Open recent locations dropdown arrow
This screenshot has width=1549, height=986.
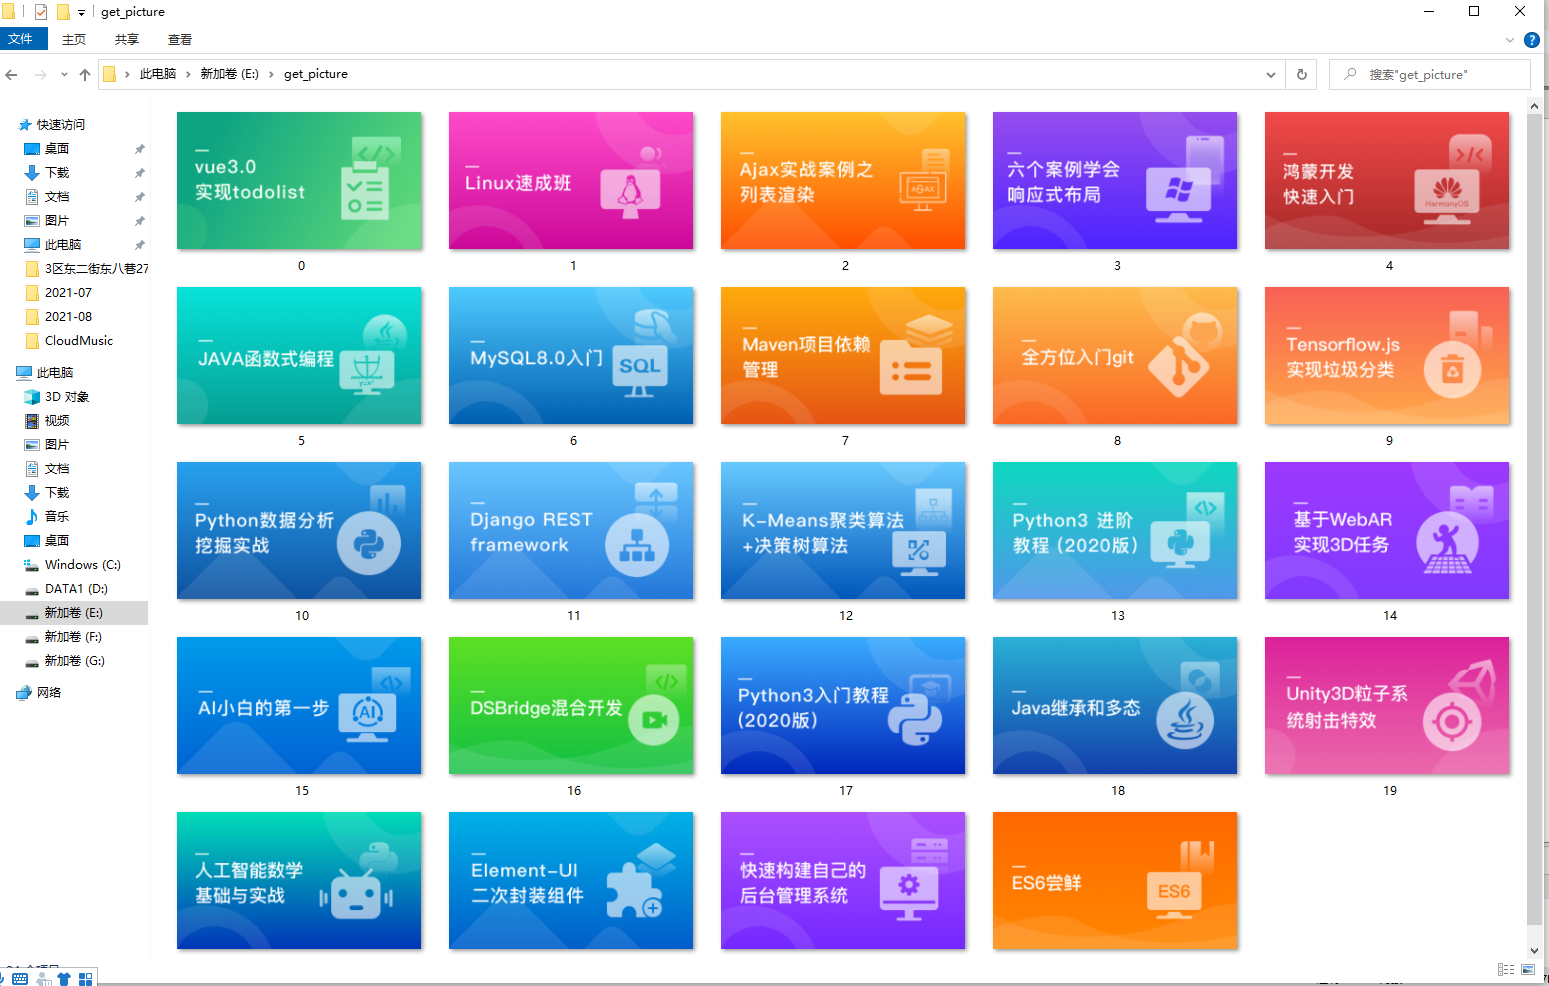pos(64,74)
